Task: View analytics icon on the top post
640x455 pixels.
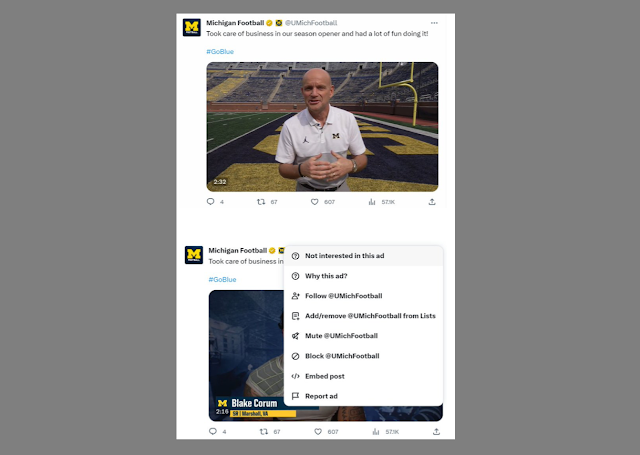Action: pyautogui.click(x=372, y=202)
